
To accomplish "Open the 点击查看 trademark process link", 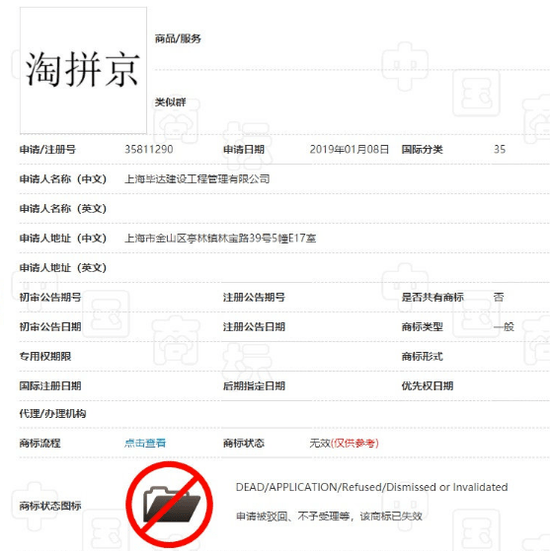I will pos(145,443).
